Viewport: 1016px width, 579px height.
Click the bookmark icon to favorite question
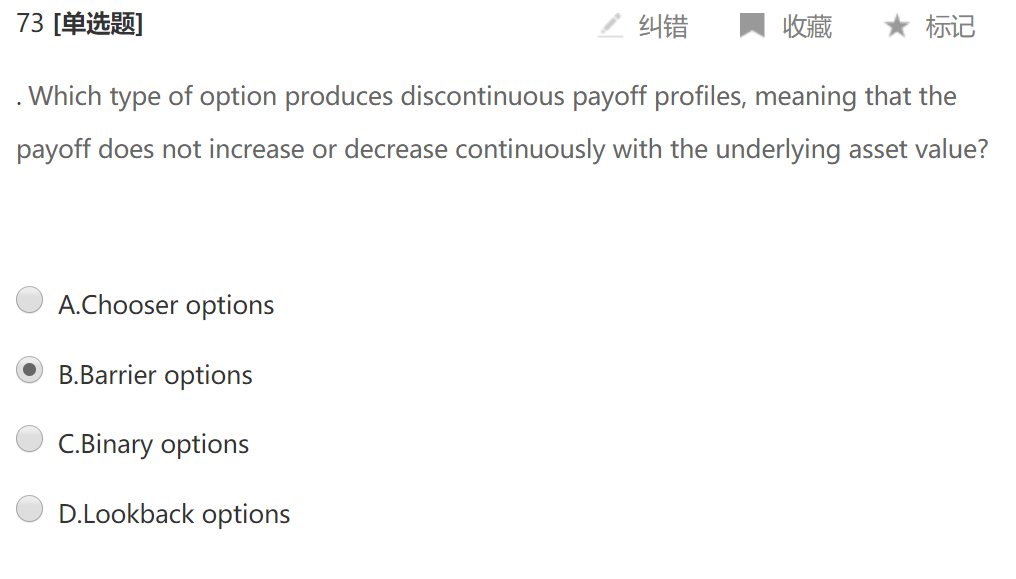pos(752,26)
